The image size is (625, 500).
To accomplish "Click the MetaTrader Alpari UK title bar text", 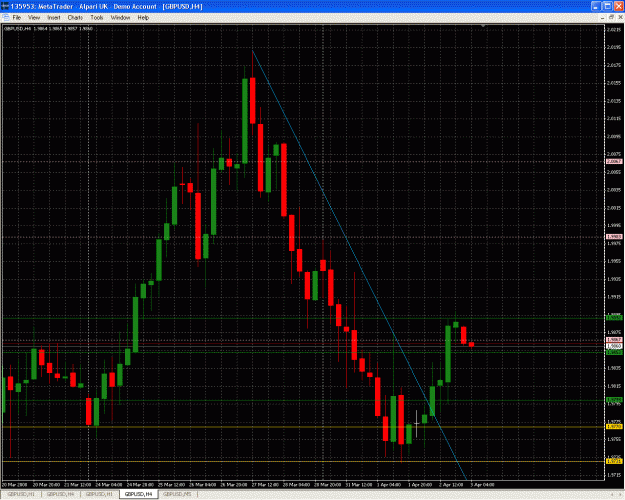I will coord(107,6).
